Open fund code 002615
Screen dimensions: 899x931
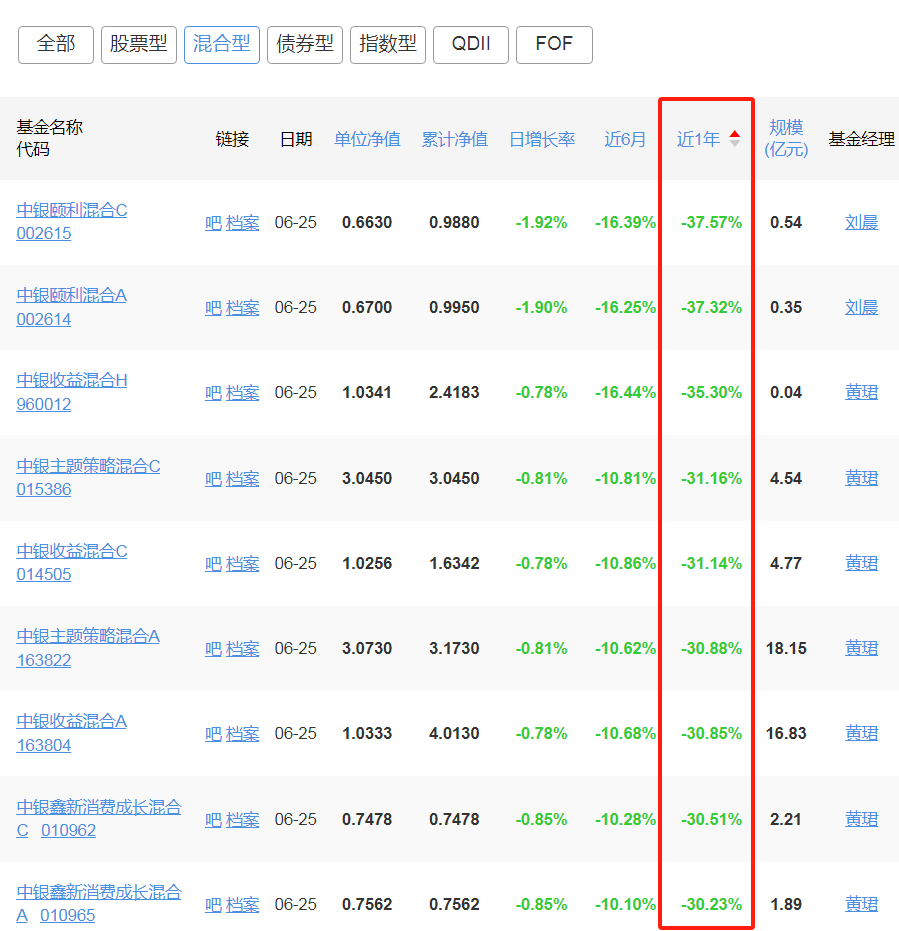tap(44, 233)
